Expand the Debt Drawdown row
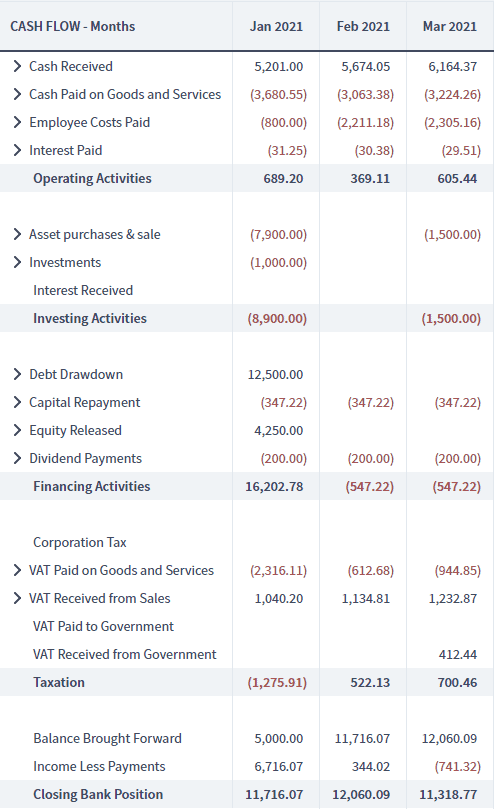494x810 pixels. coord(17,374)
